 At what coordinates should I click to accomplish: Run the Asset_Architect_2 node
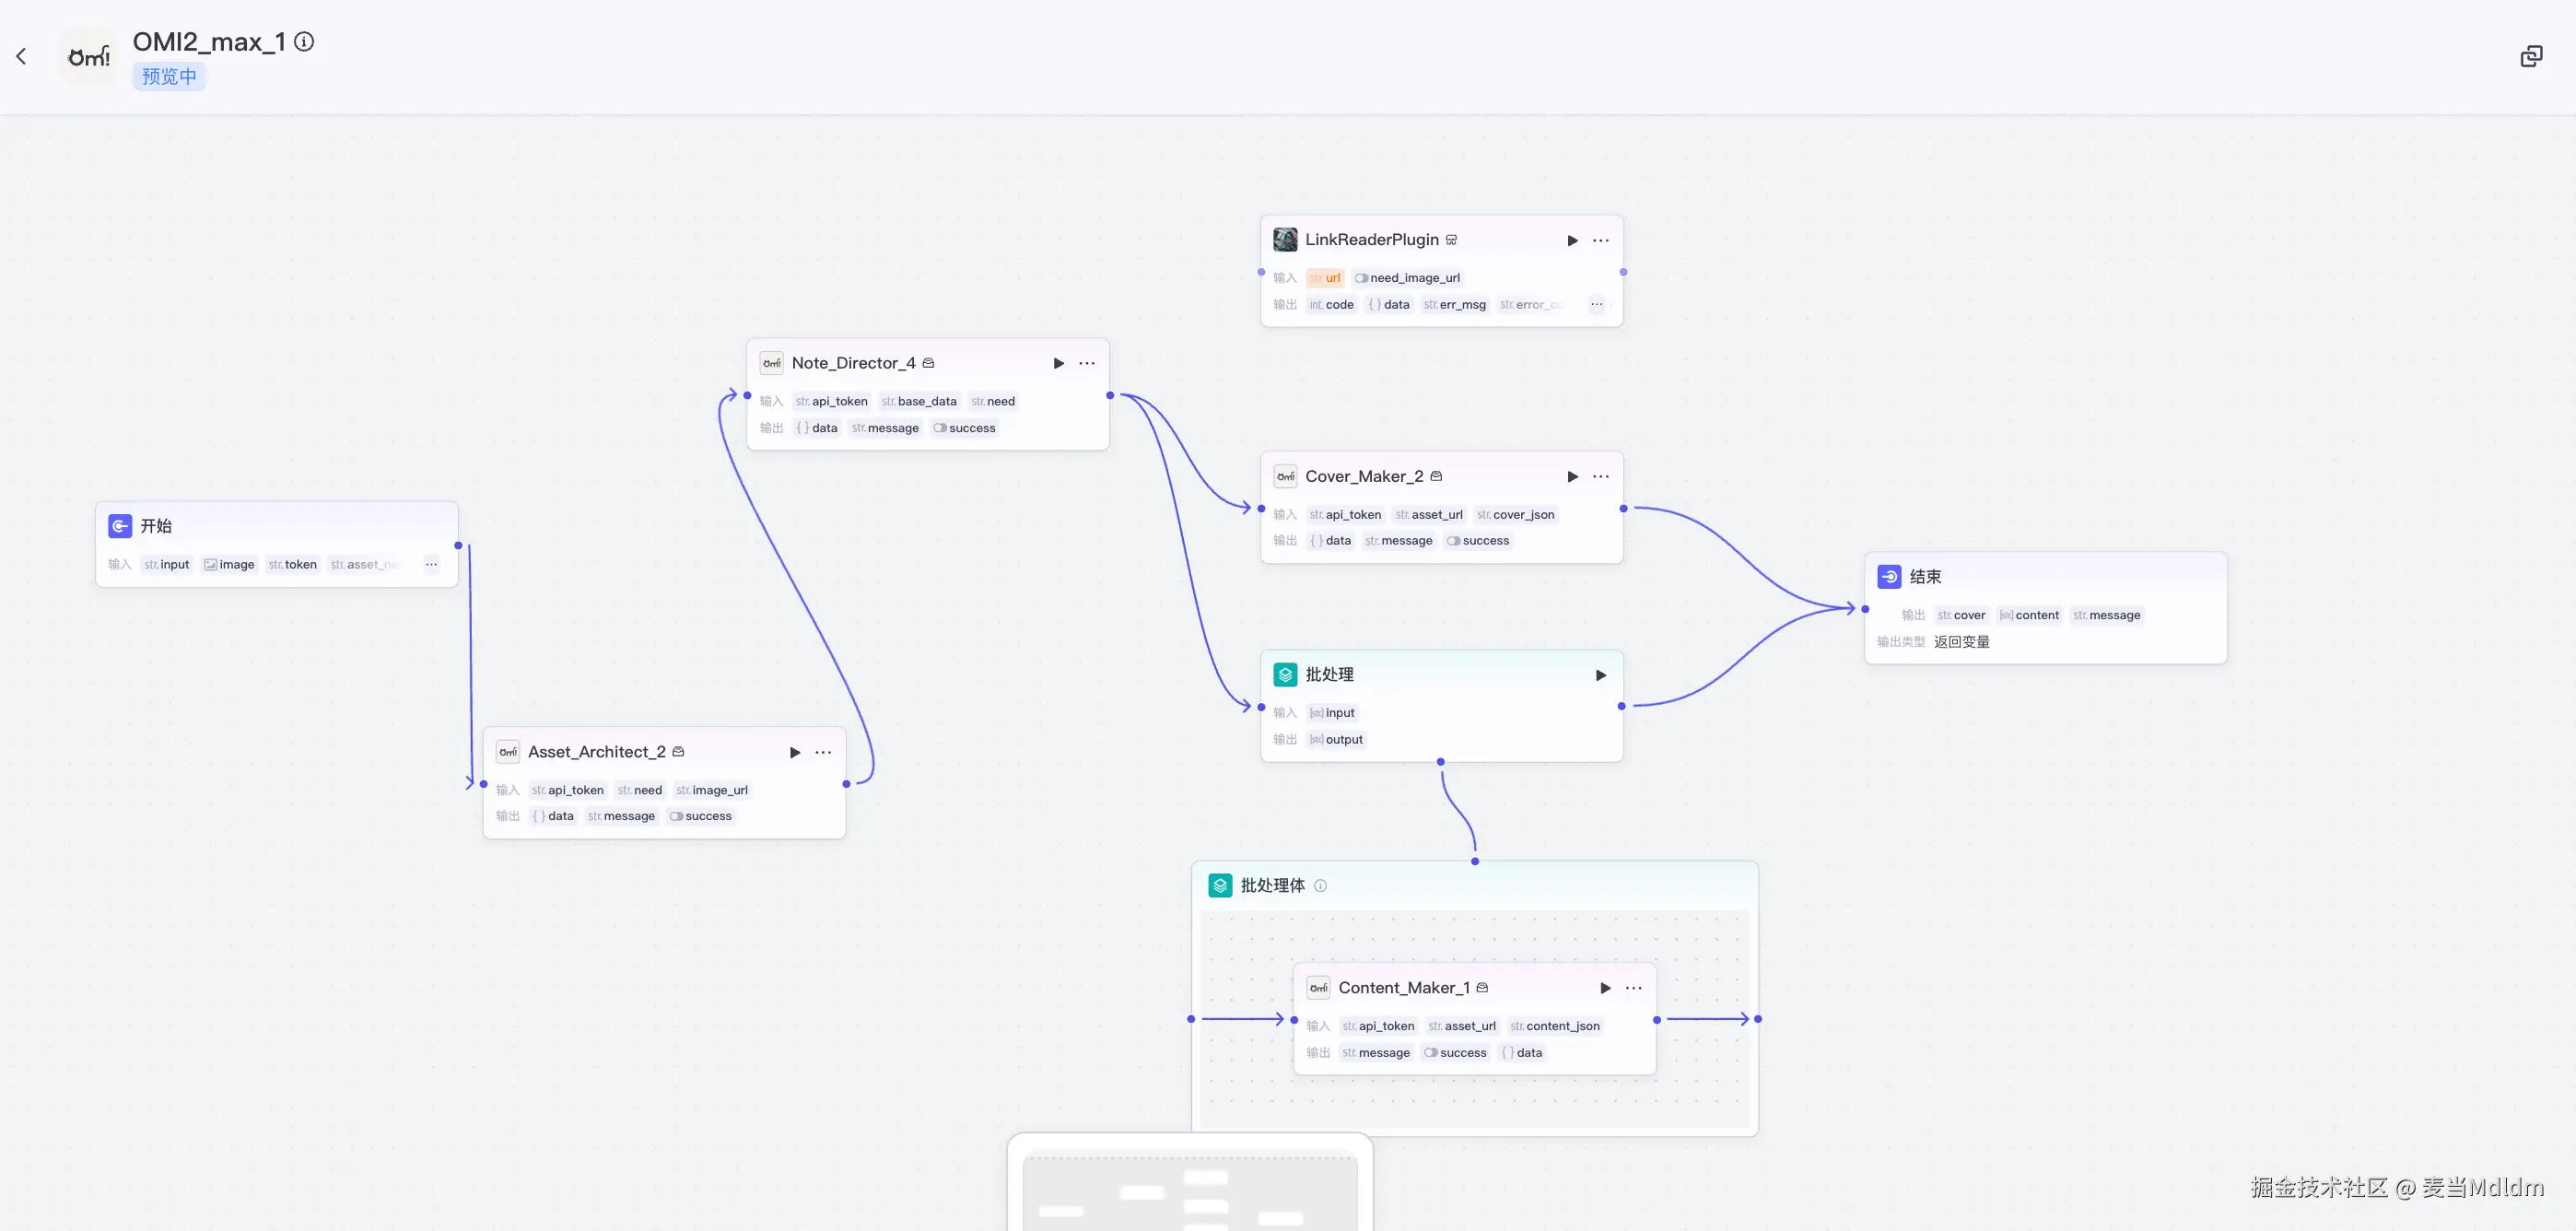[794, 753]
